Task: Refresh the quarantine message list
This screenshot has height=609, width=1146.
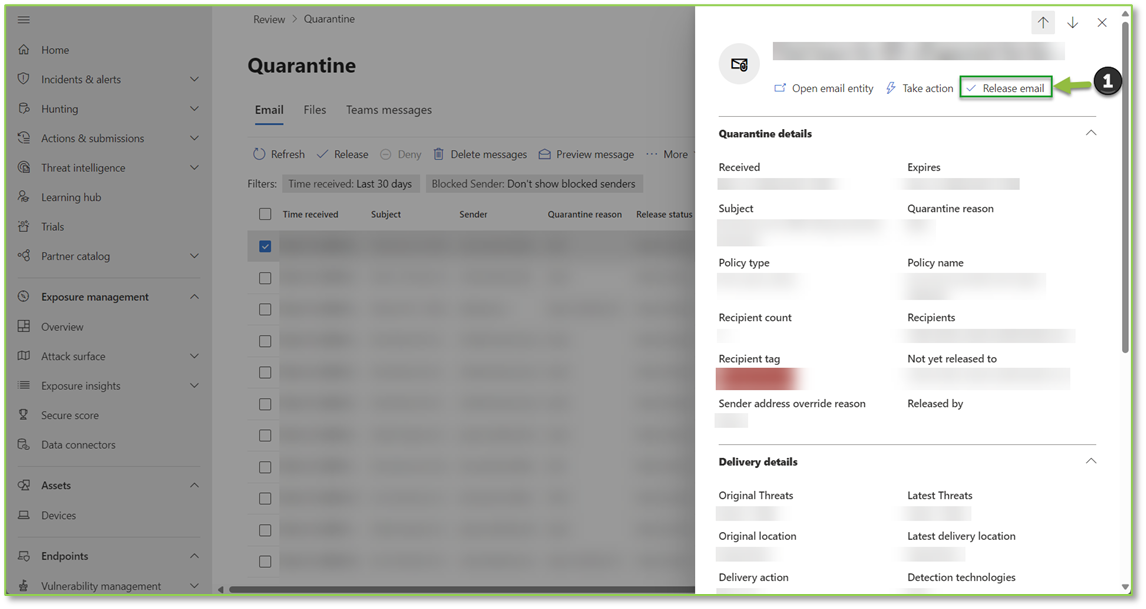Action: click(279, 153)
